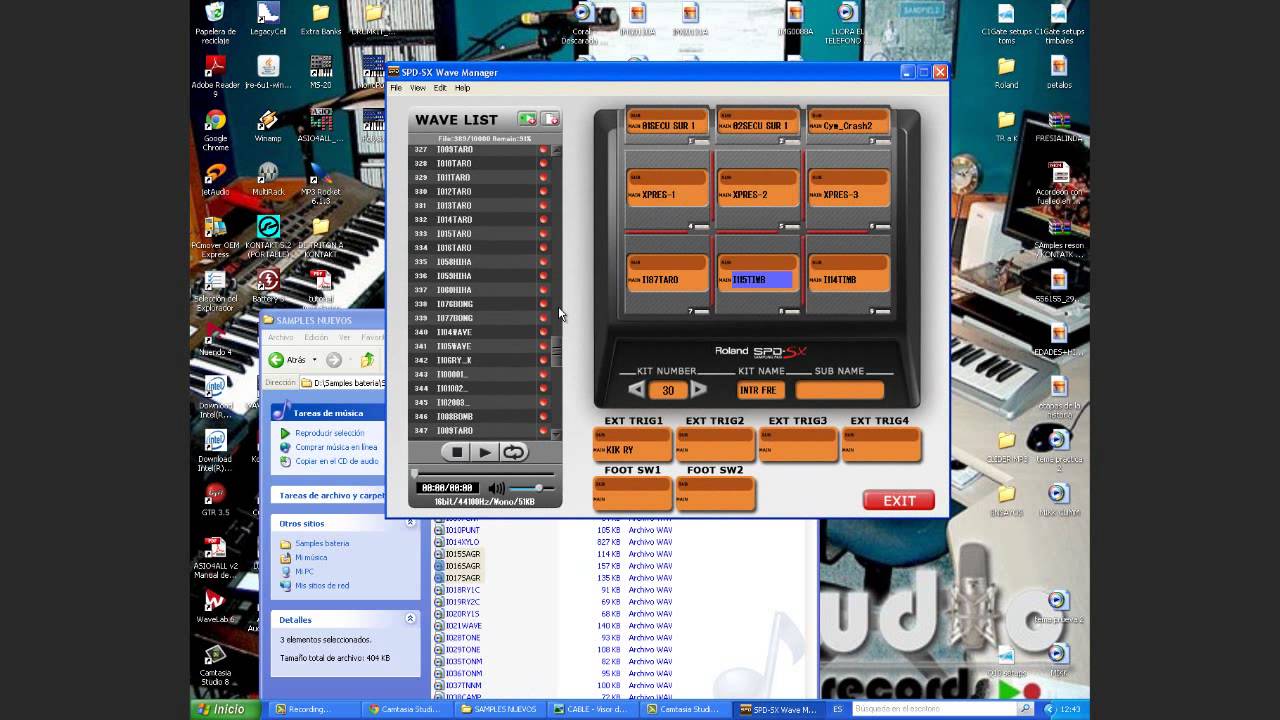Select wave row 346 I008BOMB
Viewport: 1280px width, 720px height.
pos(479,416)
